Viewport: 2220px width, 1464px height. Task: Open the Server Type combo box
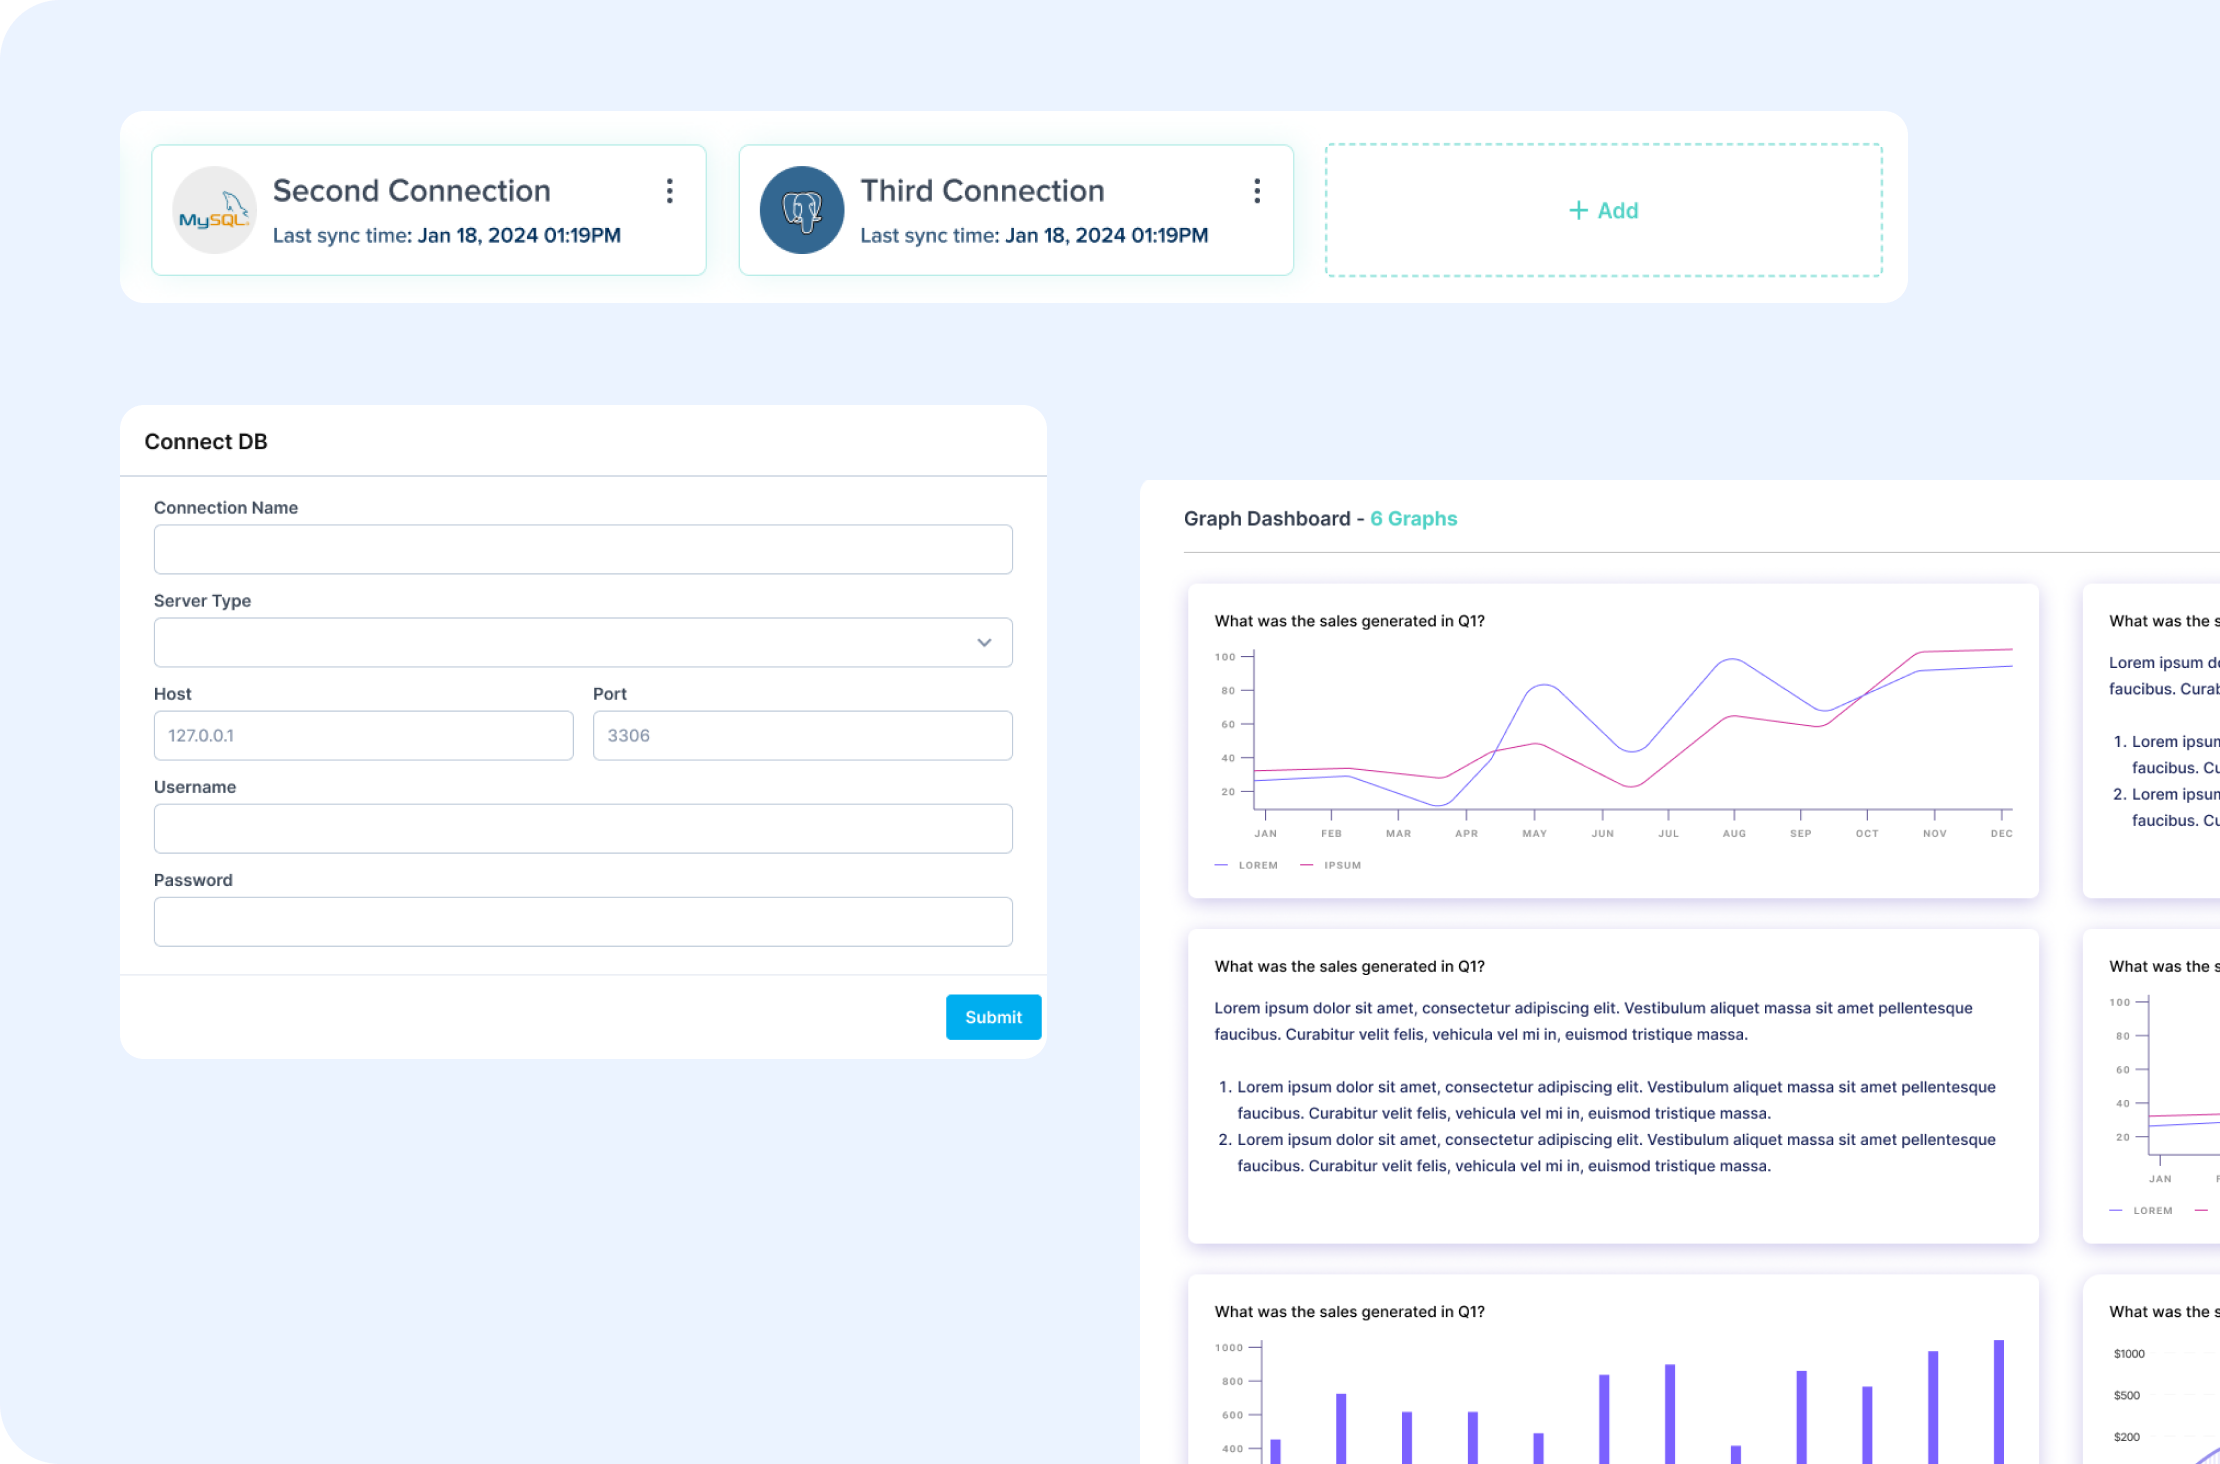583,642
